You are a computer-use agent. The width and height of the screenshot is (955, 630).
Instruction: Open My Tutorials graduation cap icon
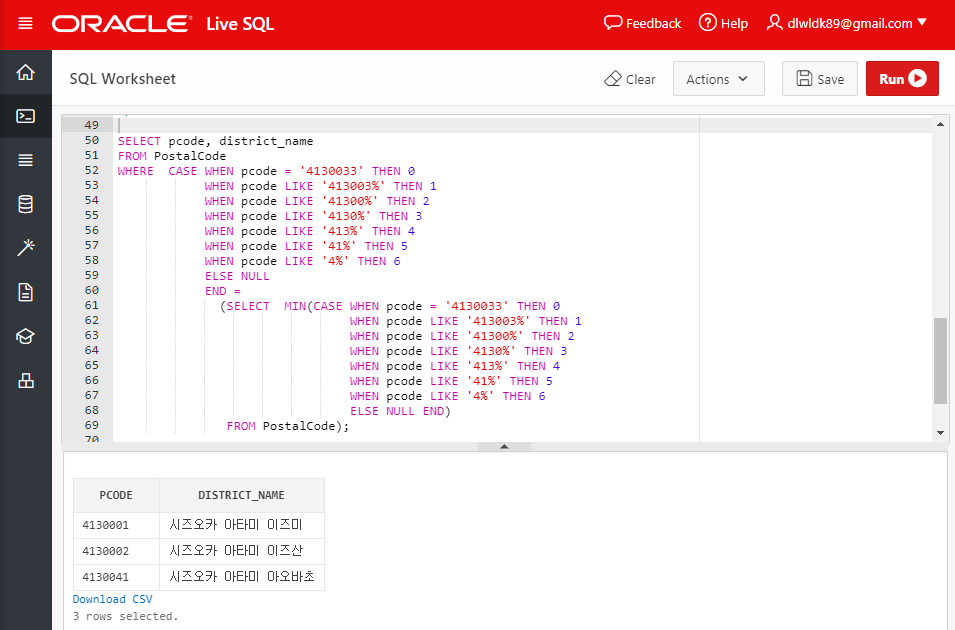tap(26, 336)
